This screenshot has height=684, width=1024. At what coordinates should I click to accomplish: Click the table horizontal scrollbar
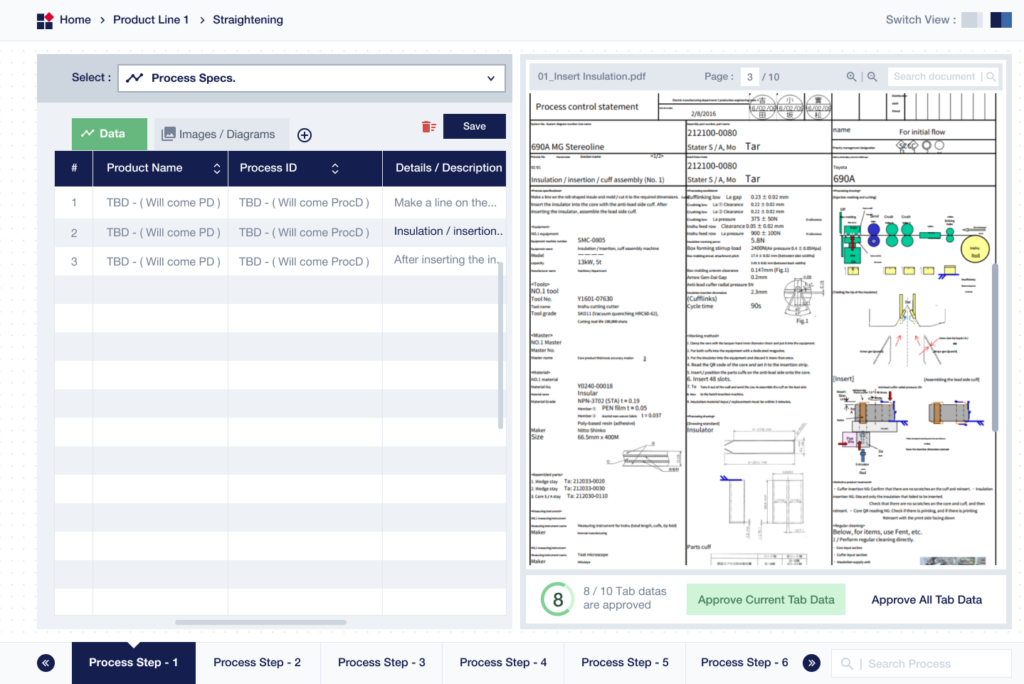tap(260, 623)
